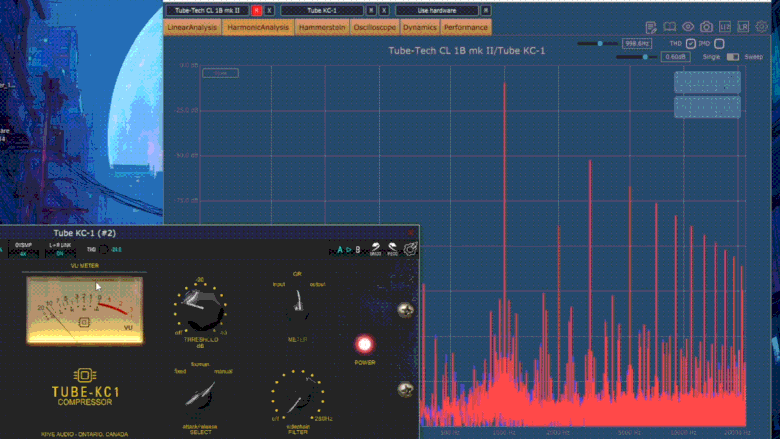Switch to the Hammerstein tab
Viewport: 780px width, 439px height.
coord(322,27)
